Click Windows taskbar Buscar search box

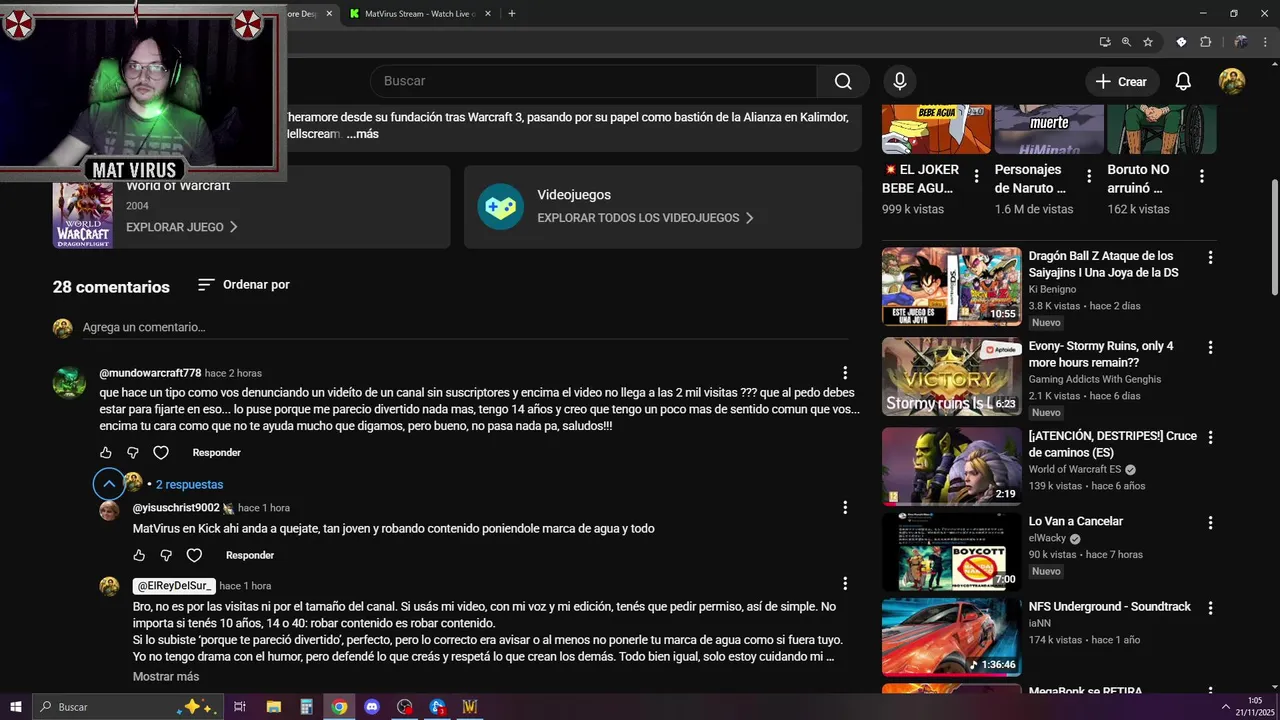pos(126,707)
